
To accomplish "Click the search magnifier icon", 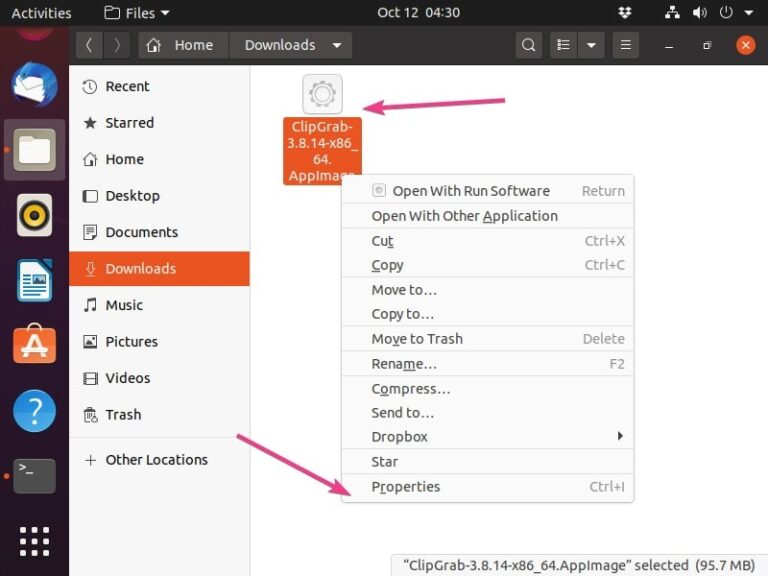I will click(528, 45).
